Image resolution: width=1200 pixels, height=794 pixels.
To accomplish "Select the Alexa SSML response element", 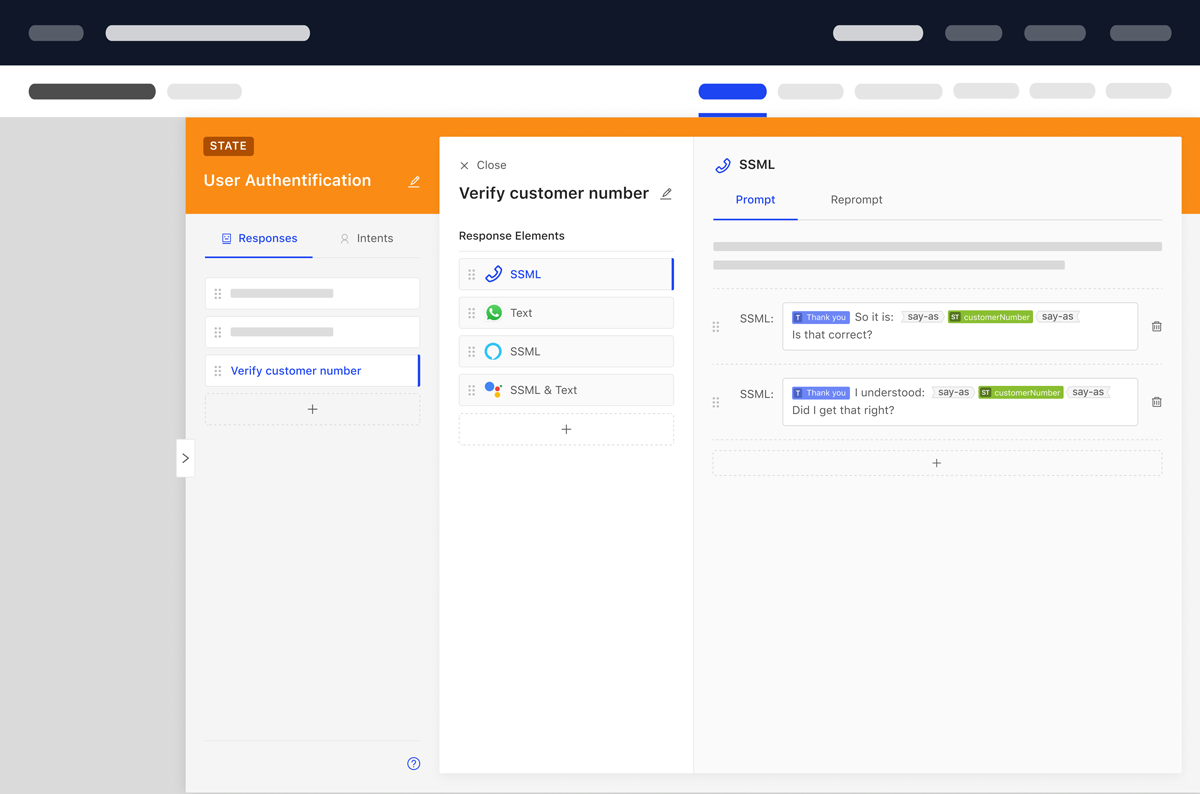I will [566, 351].
